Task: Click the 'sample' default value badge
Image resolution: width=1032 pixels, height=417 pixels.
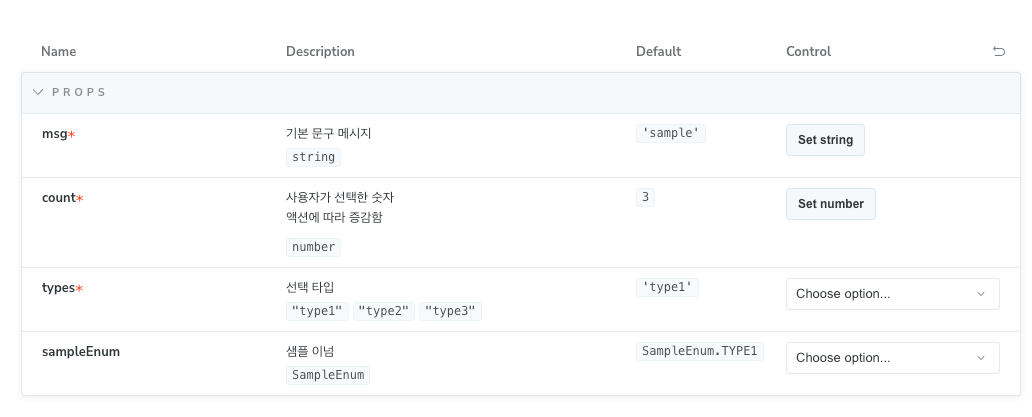Action: point(671,134)
